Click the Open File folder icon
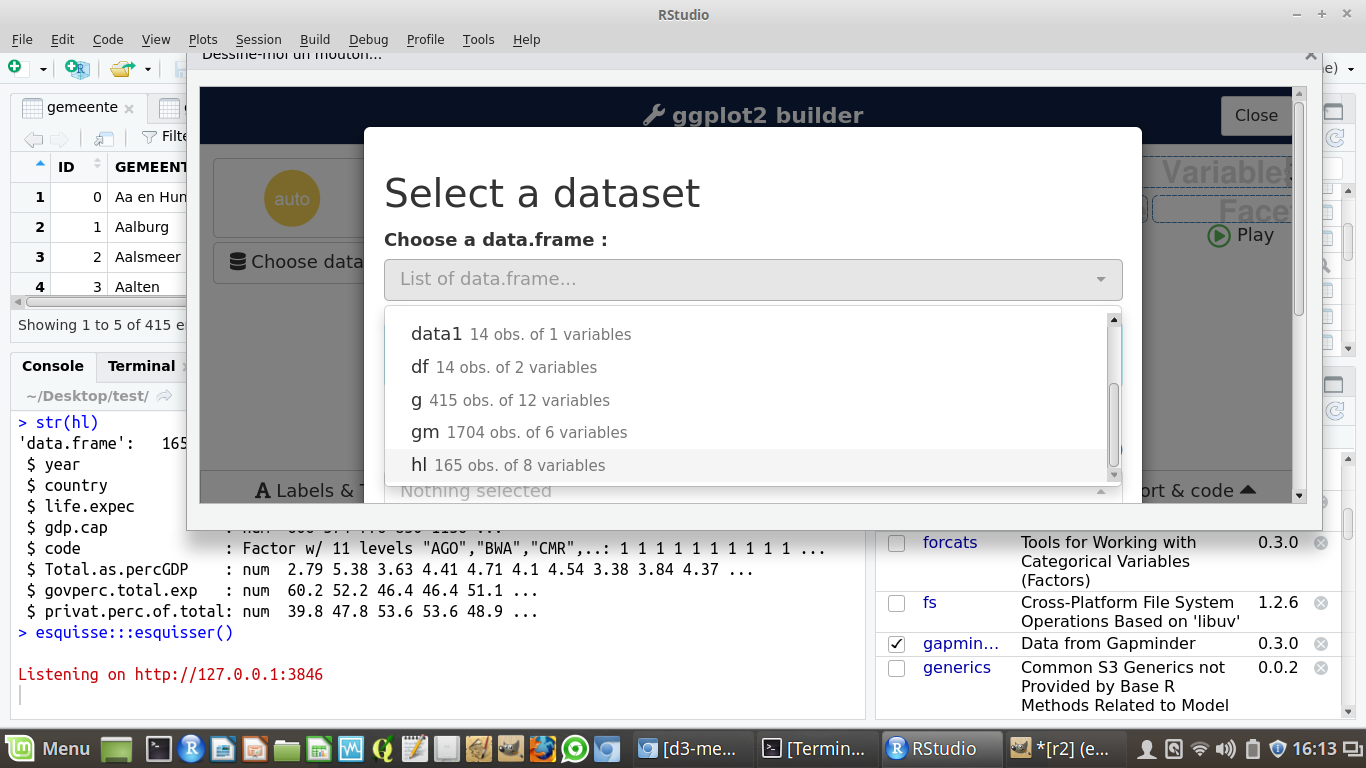This screenshot has height=768, width=1366. click(x=123, y=69)
